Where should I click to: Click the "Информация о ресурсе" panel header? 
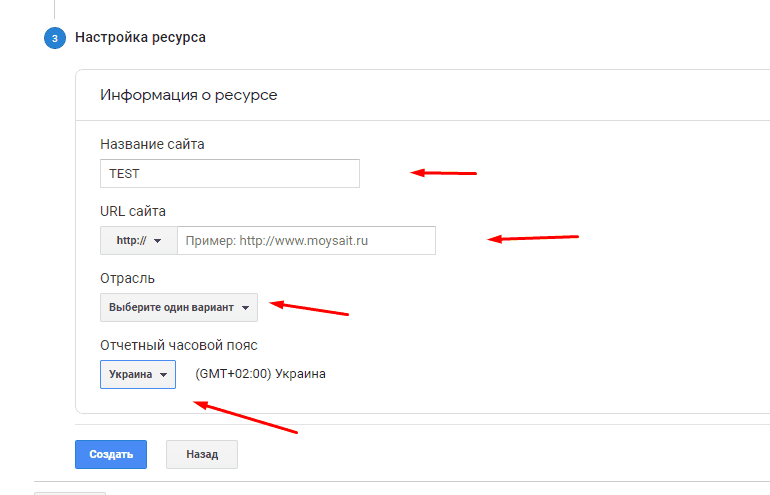(189, 95)
